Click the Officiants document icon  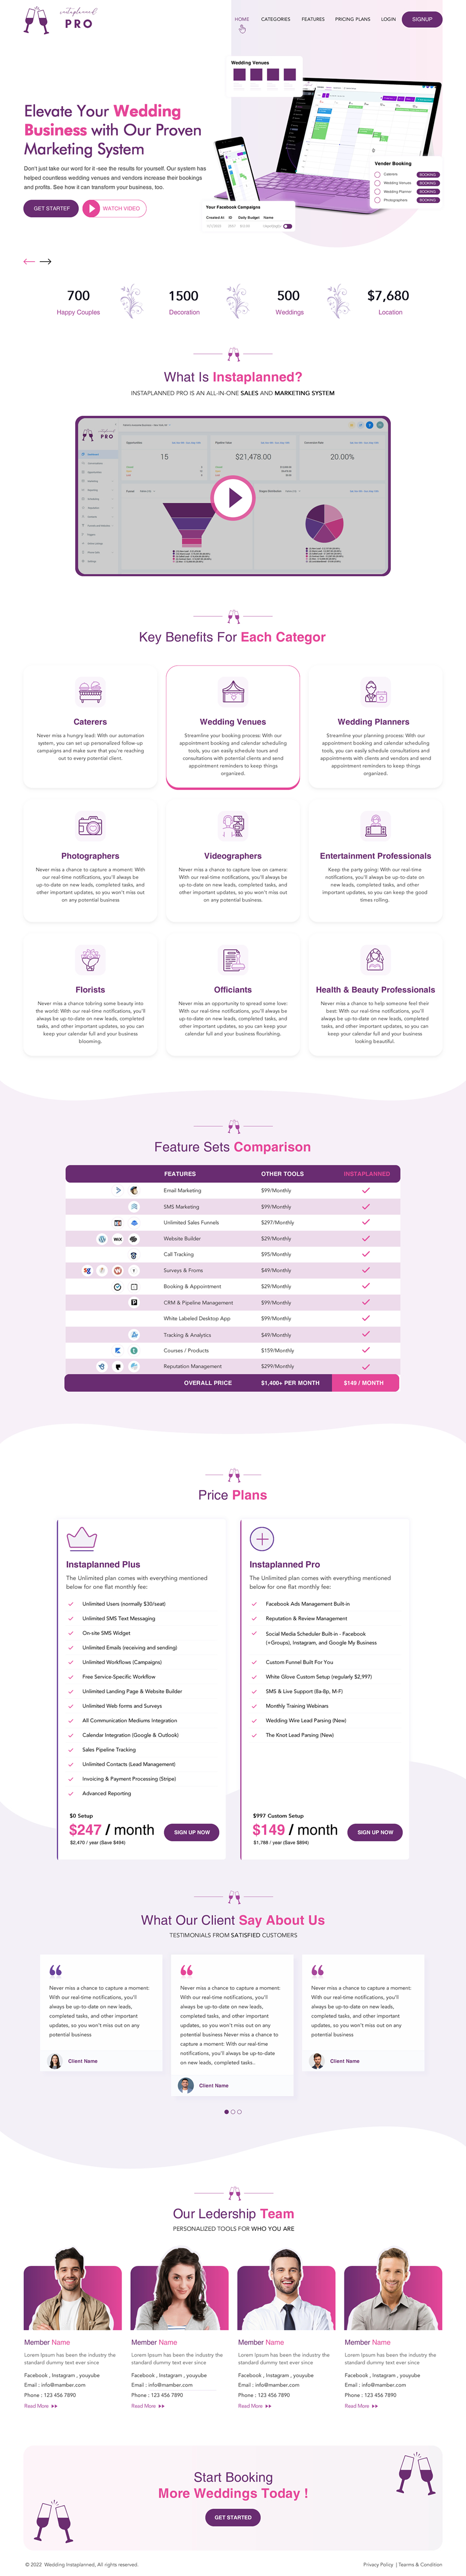pos(232,959)
